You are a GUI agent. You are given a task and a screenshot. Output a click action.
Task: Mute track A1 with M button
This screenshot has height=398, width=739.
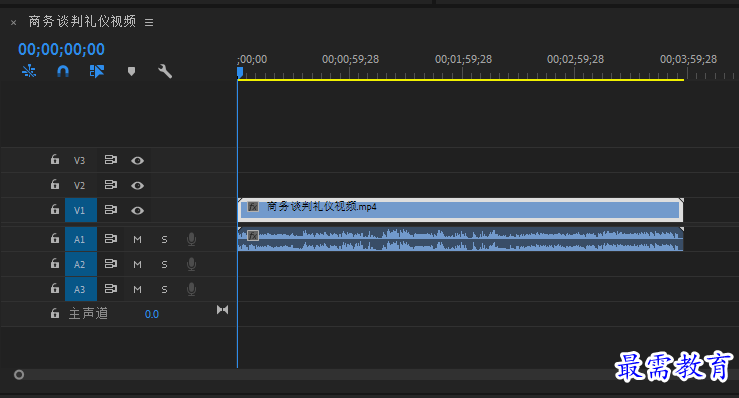(137, 240)
